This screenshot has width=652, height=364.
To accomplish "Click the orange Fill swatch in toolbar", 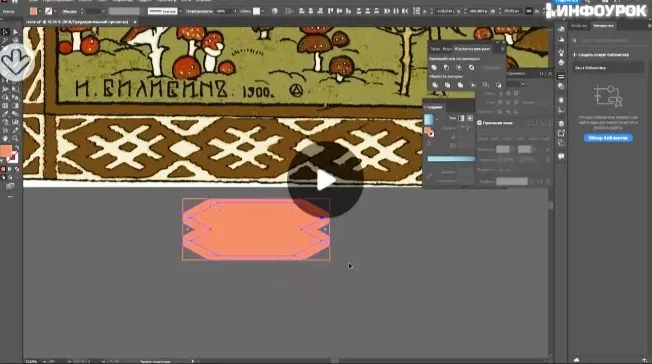I will point(6,152).
